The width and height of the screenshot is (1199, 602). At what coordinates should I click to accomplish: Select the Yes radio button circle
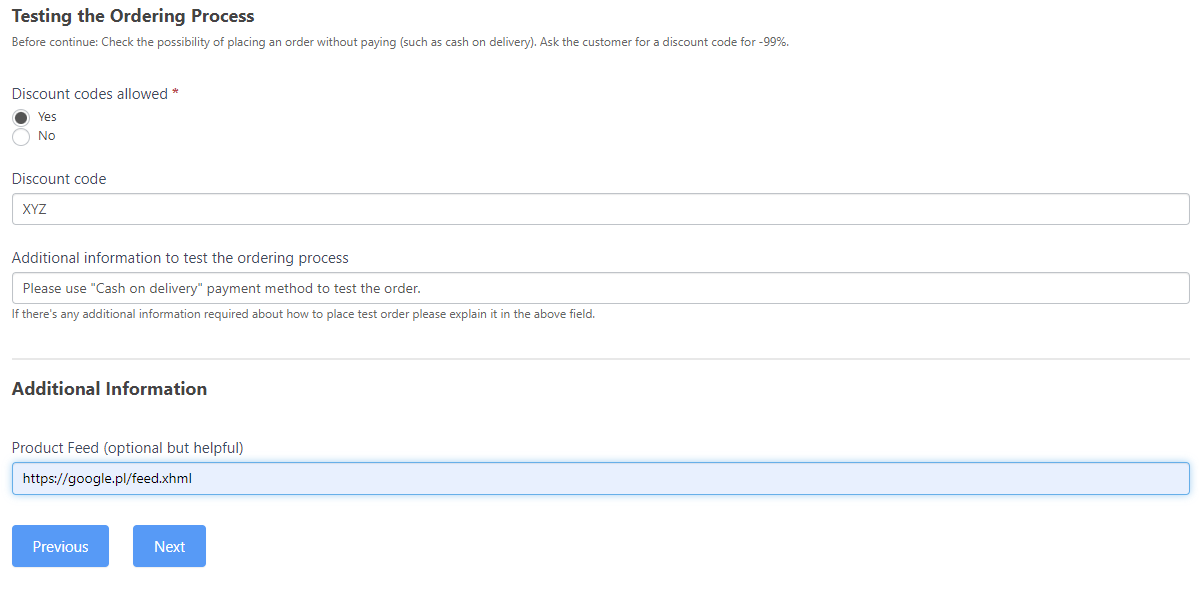click(x=21, y=117)
